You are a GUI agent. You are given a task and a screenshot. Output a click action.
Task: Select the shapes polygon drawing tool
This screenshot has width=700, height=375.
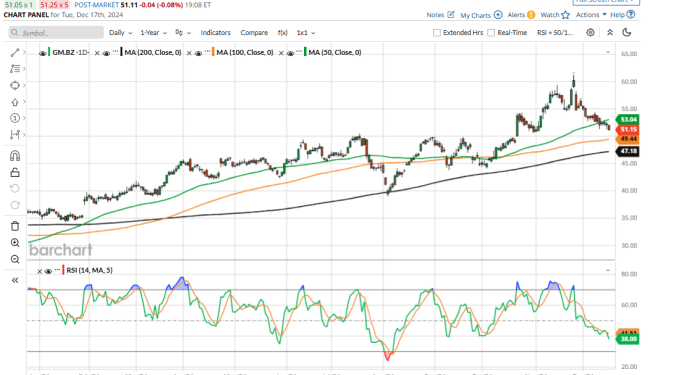(15, 85)
